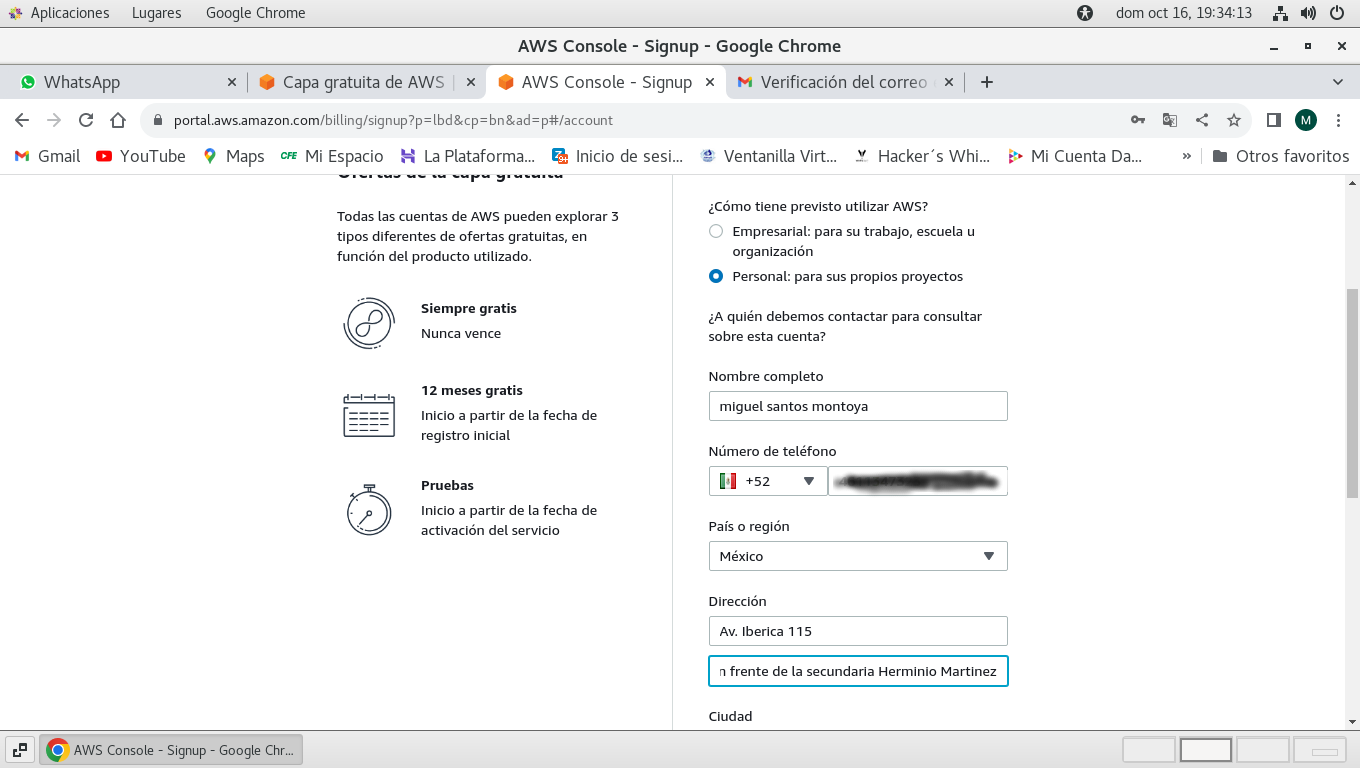Click the Home icon in Chrome toolbar
The width and height of the screenshot is (1360, 768).
[118, 120]
